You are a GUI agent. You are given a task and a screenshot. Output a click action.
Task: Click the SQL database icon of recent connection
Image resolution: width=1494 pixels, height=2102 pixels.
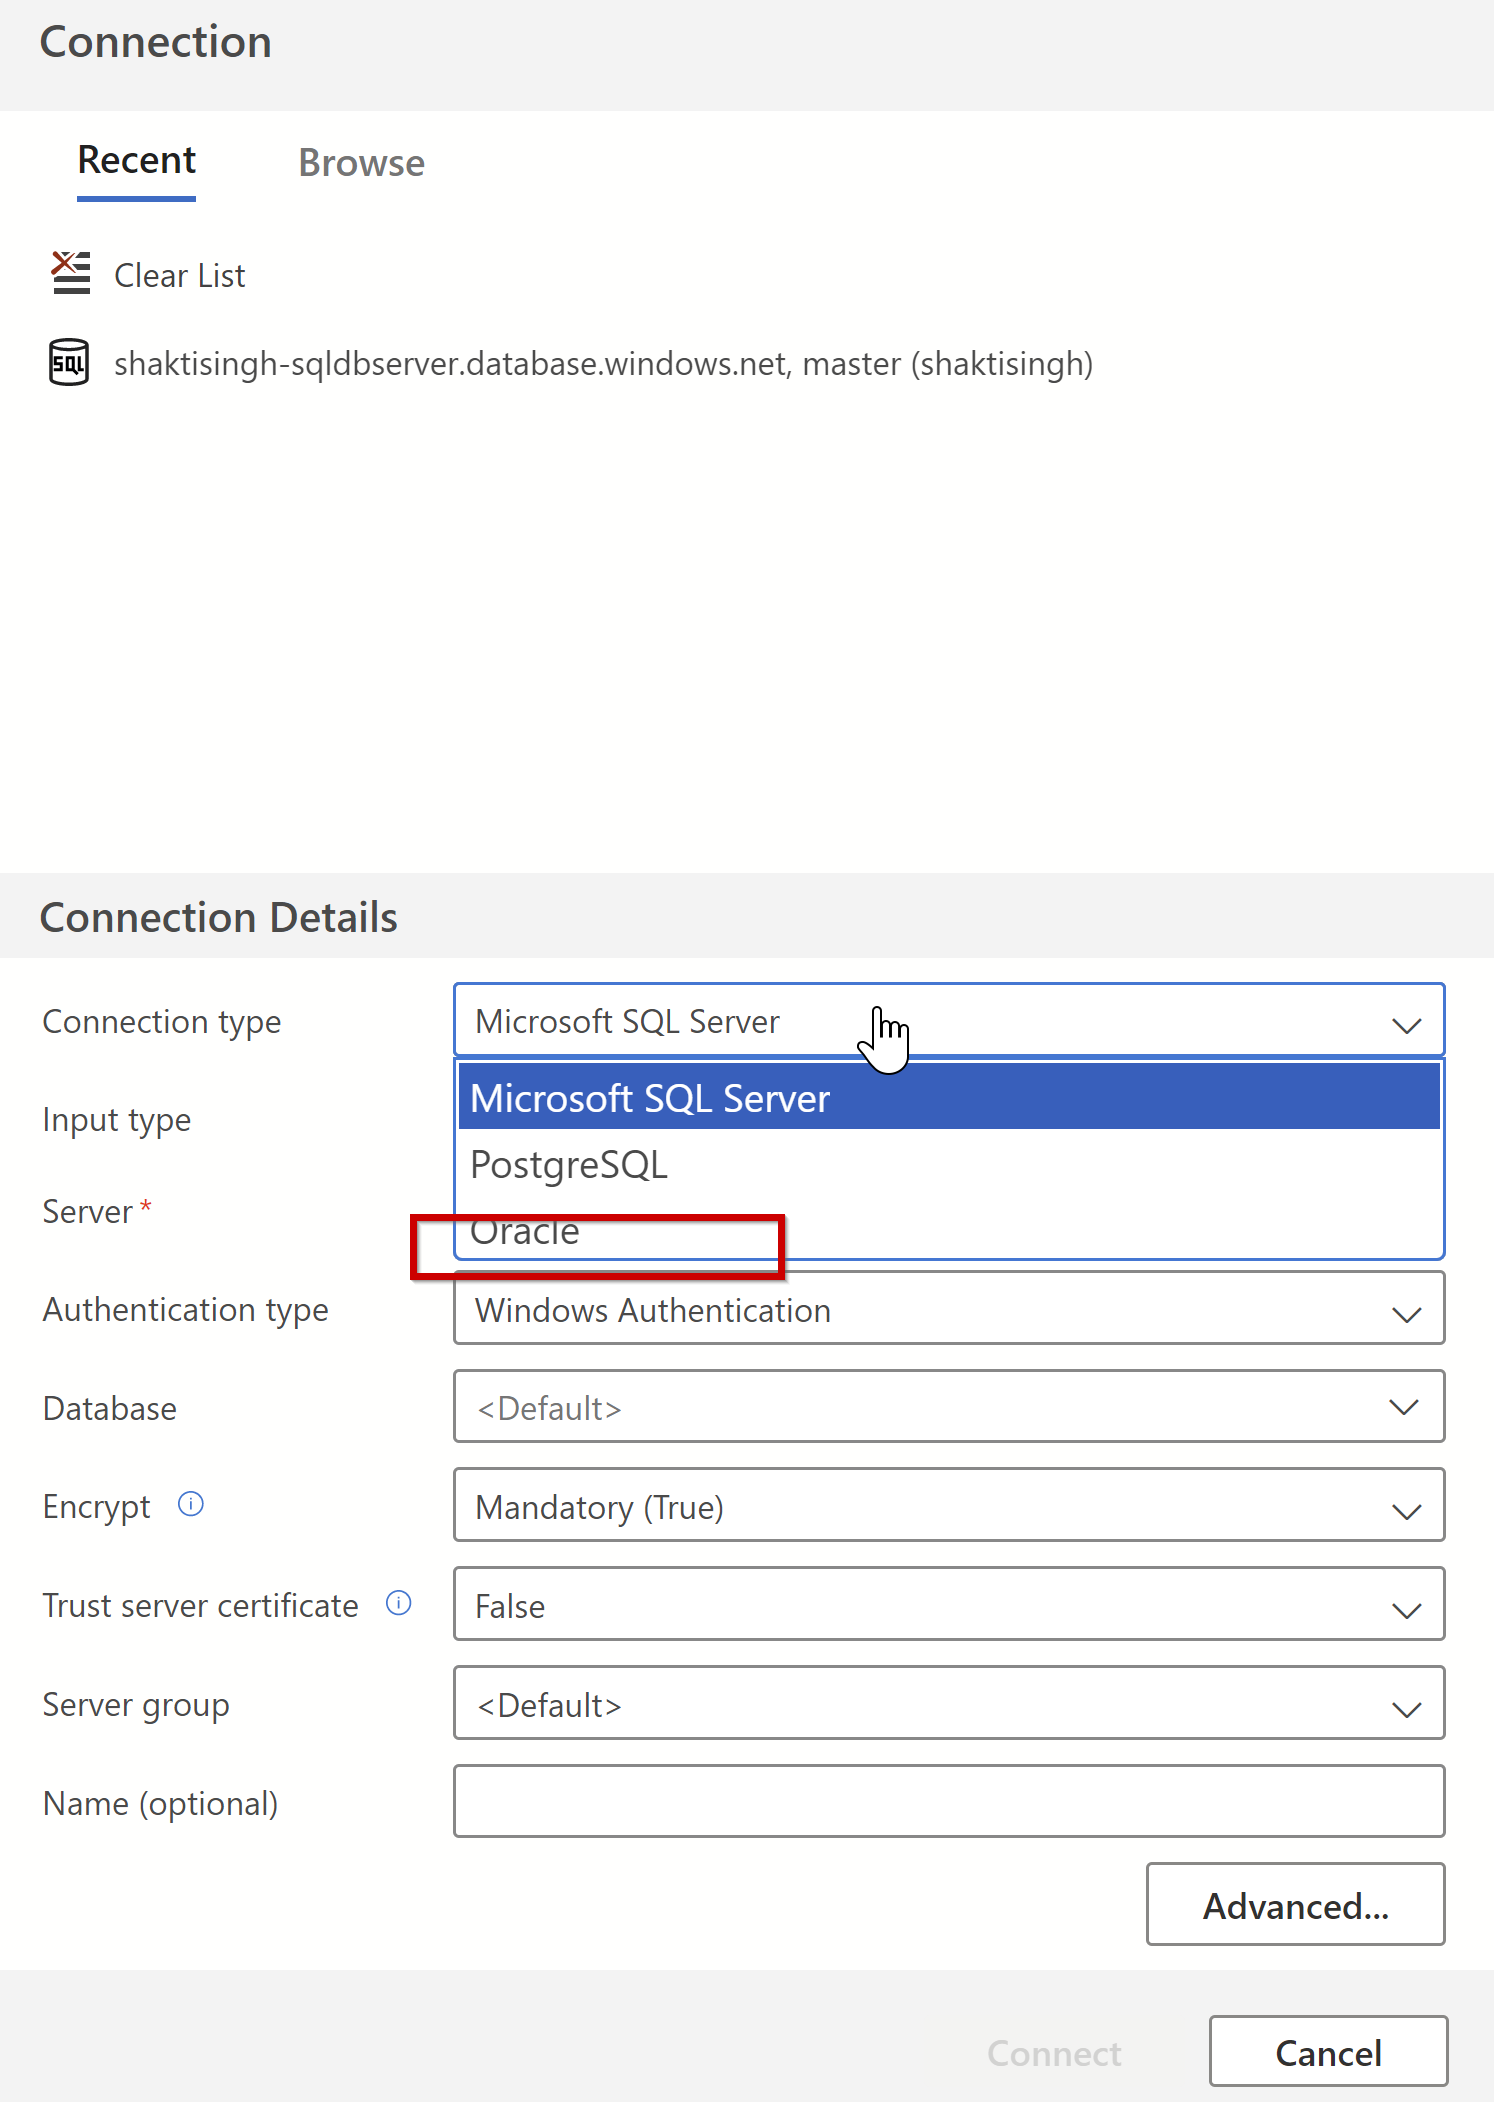click(69, 362)
